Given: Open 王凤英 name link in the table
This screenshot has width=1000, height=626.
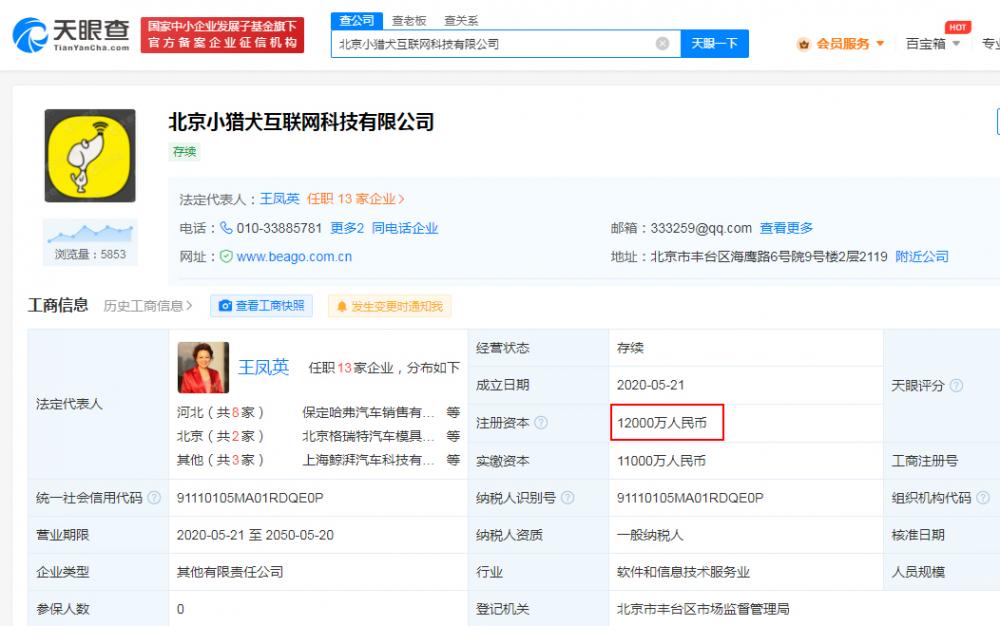Looking at the screenshot, I should tap(263, 367).
